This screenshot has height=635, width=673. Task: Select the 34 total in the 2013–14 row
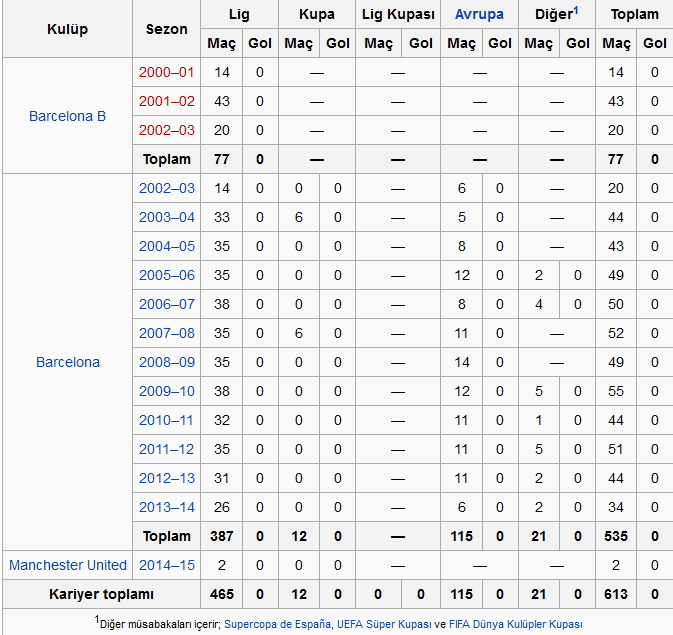click(616, 507)
